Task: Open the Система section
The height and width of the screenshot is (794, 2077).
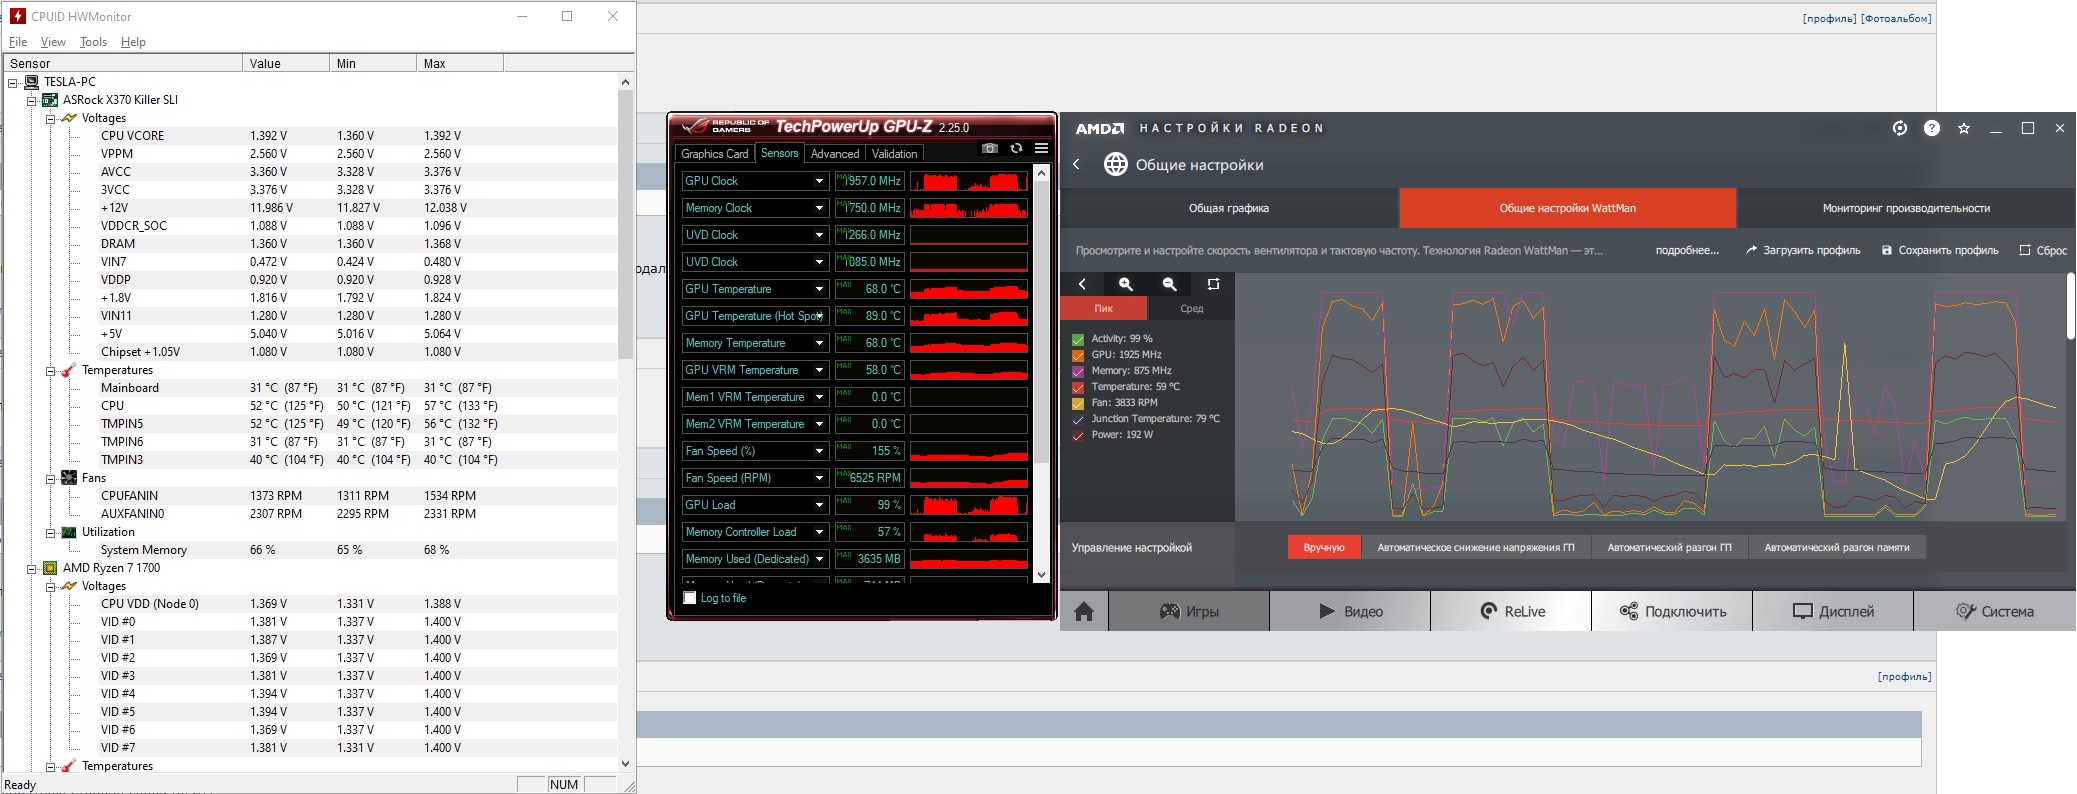Action: coord(1995,611)
